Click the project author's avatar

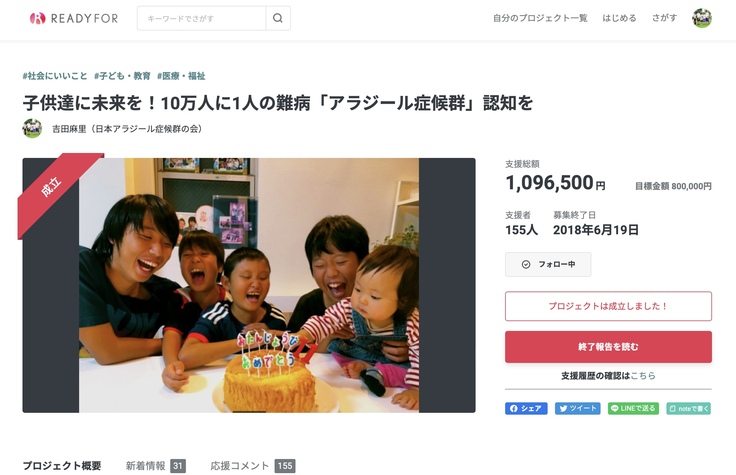[x=32, y=128]
